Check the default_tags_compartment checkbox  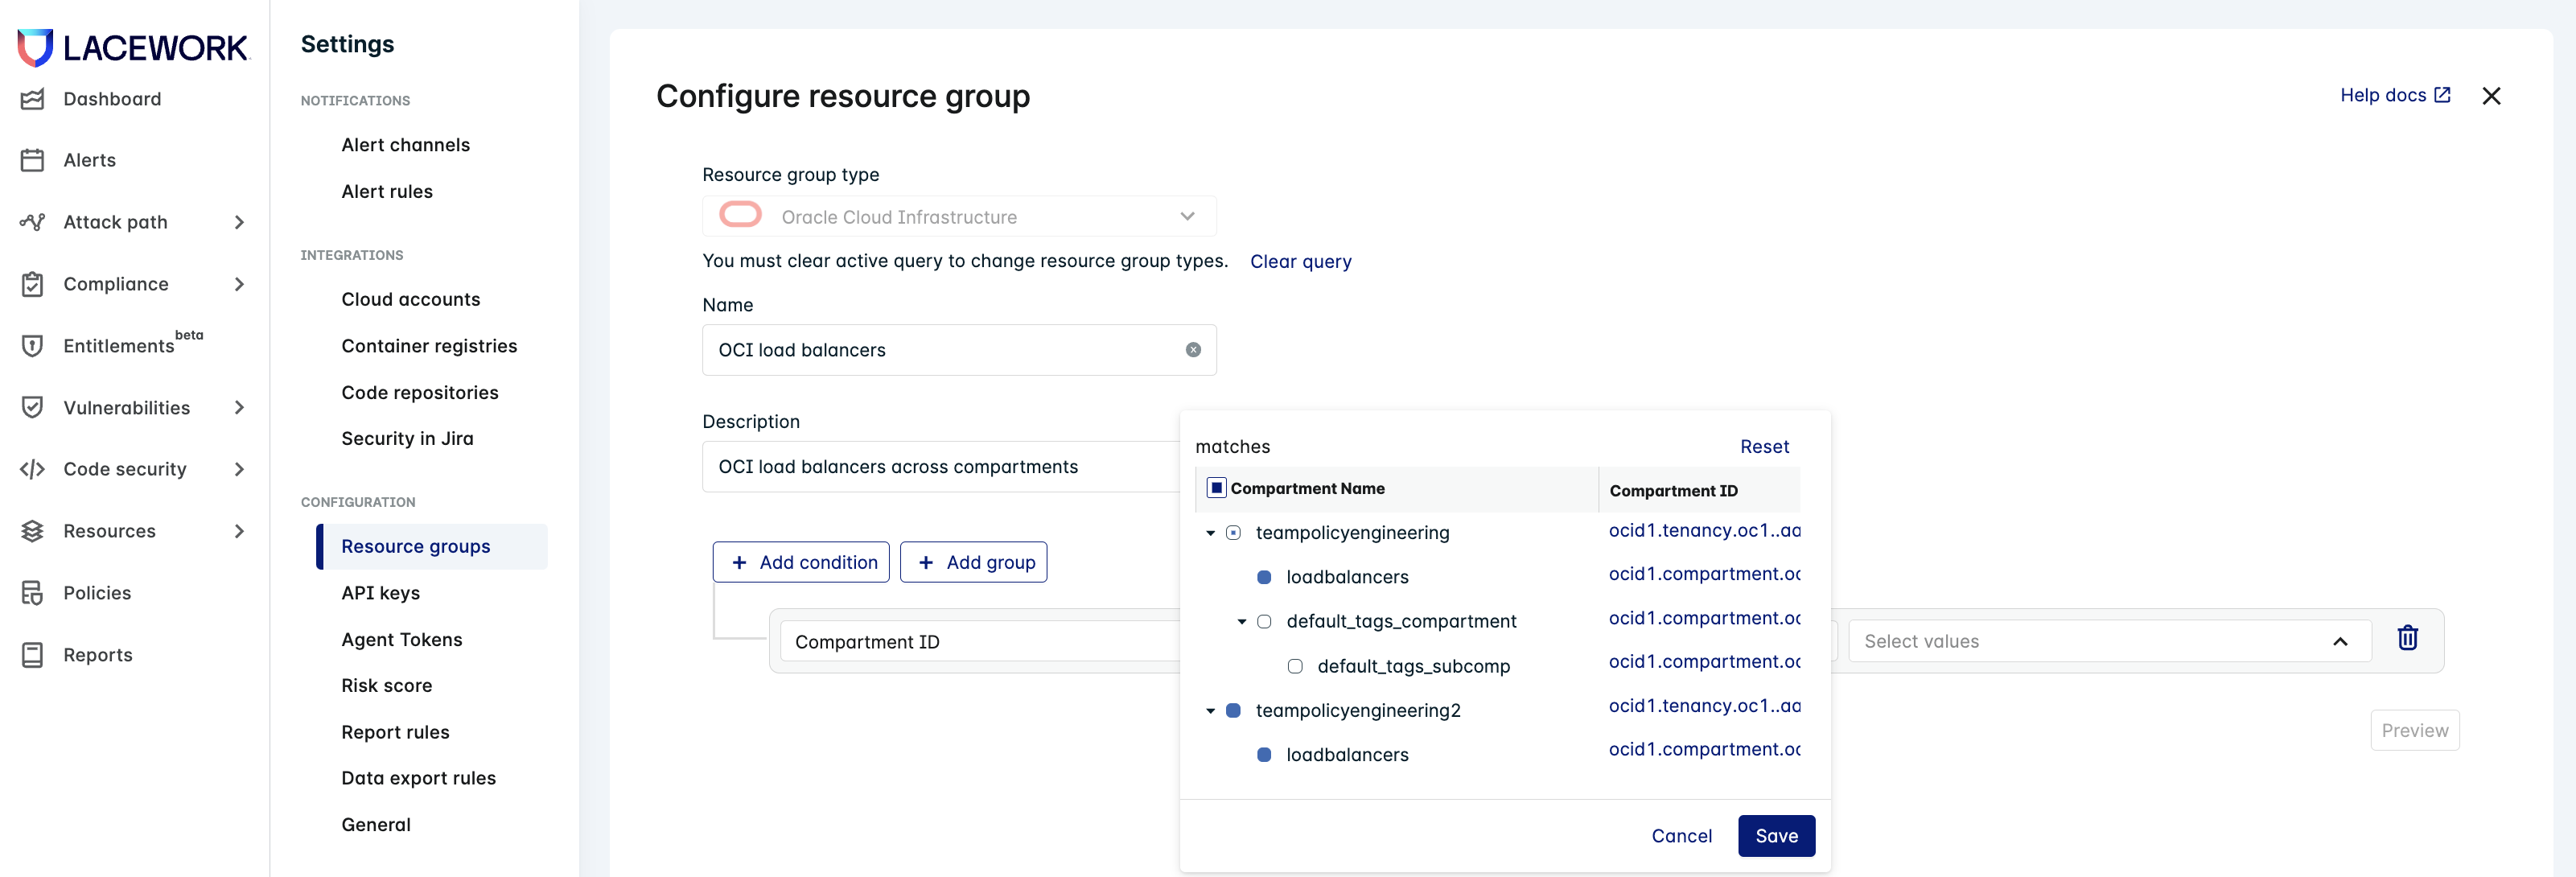[x=1264, y=622]
